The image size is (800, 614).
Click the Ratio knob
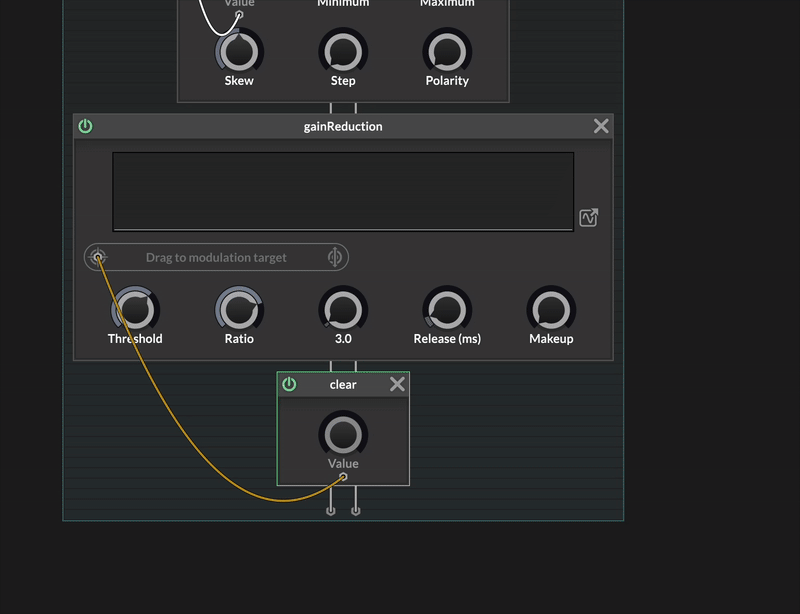pyautogui.click(x=239, y=310)
